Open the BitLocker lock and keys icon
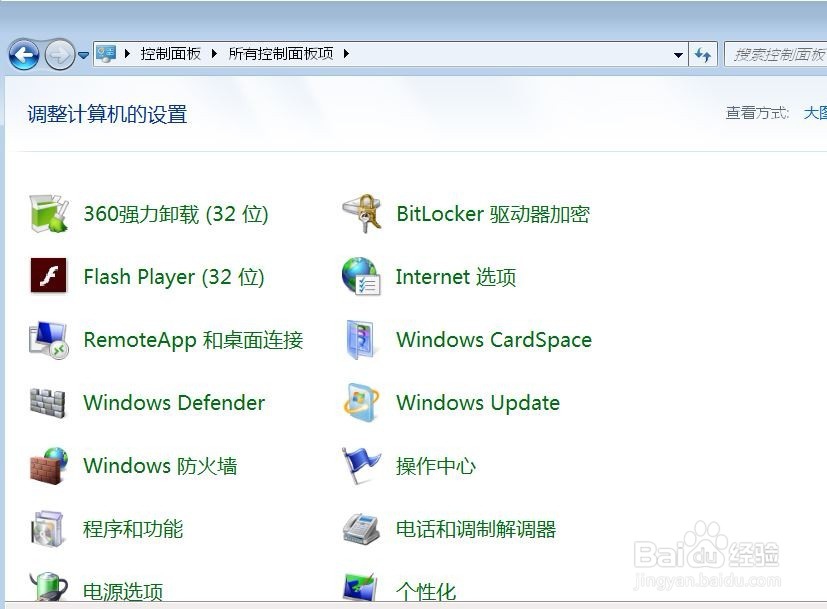 362,214
